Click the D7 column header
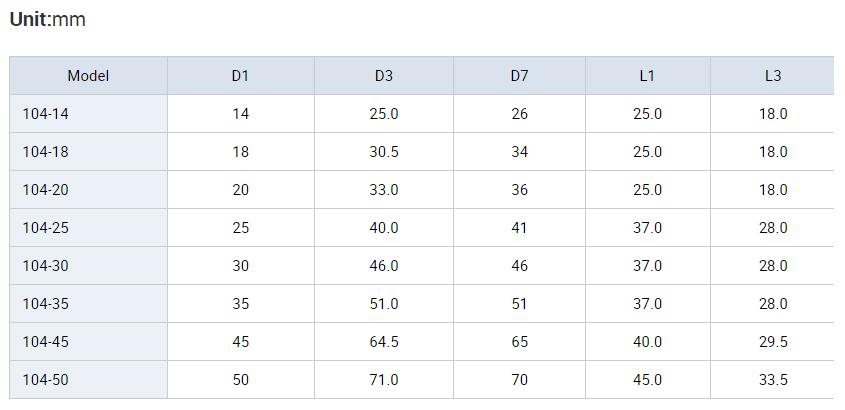 pos(520,76)
